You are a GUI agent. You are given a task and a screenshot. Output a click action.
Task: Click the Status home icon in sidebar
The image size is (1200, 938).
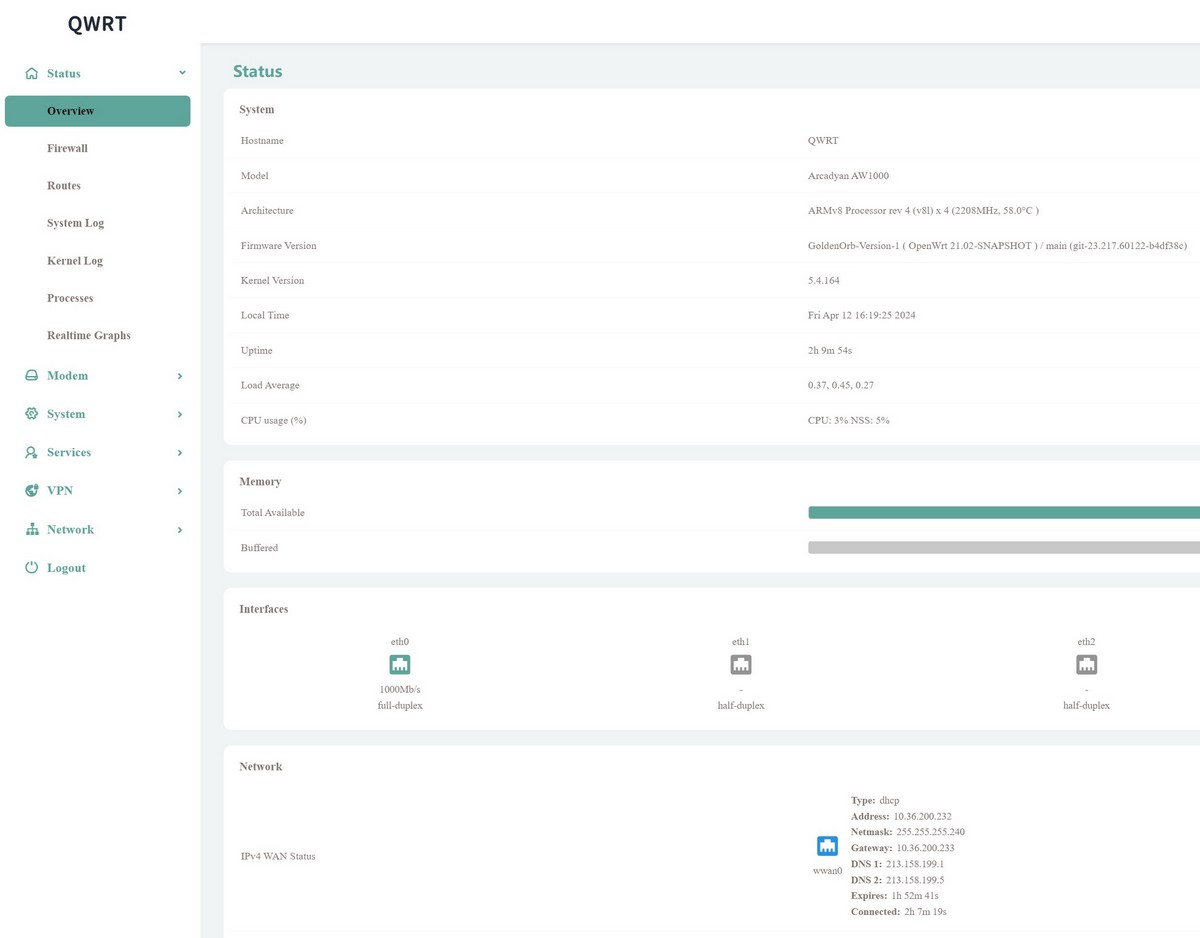31,74
